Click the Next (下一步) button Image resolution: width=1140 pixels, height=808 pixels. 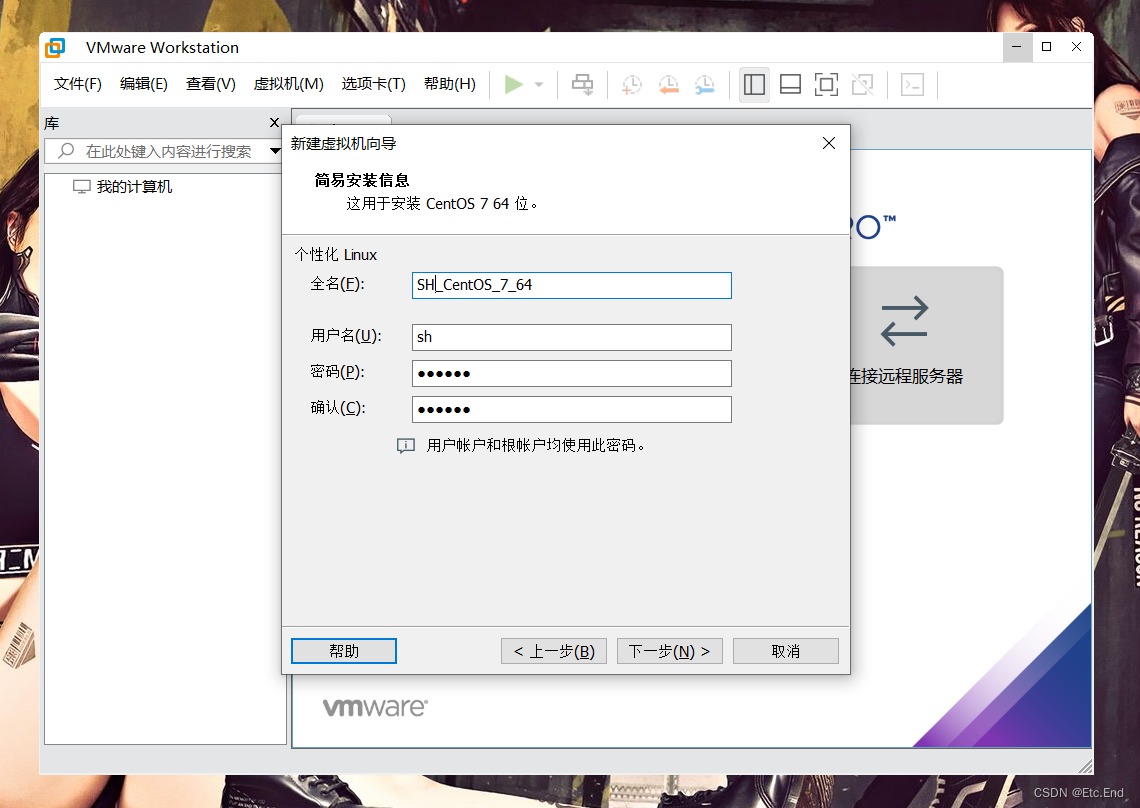click(x=670, y=651)
